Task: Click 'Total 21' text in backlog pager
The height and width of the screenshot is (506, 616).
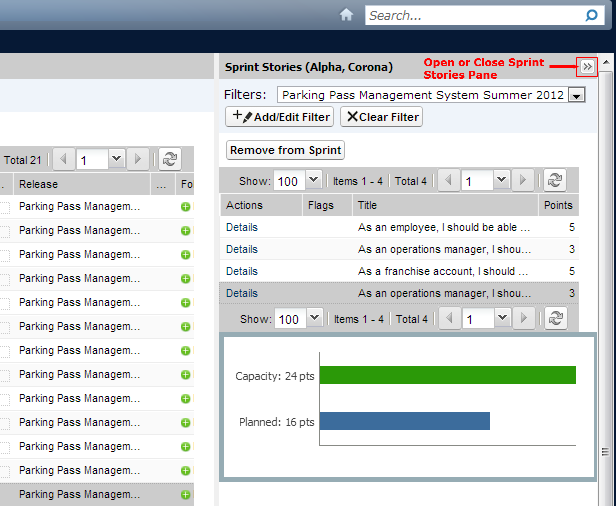Action: point(22,160)
